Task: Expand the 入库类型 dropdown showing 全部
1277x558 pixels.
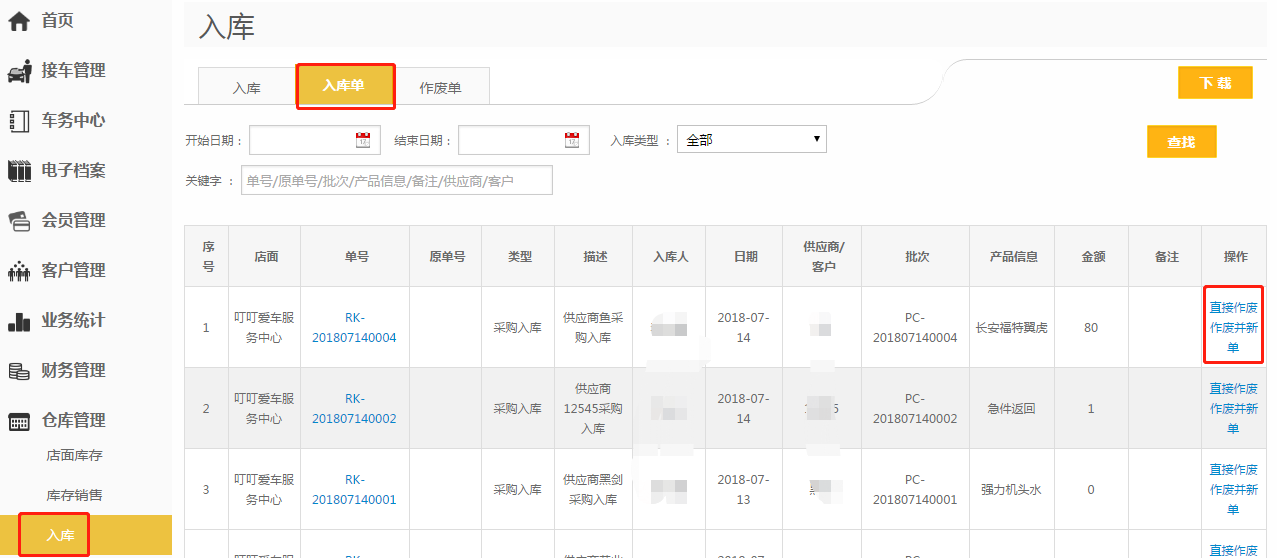Action: (x=751, y=140)
